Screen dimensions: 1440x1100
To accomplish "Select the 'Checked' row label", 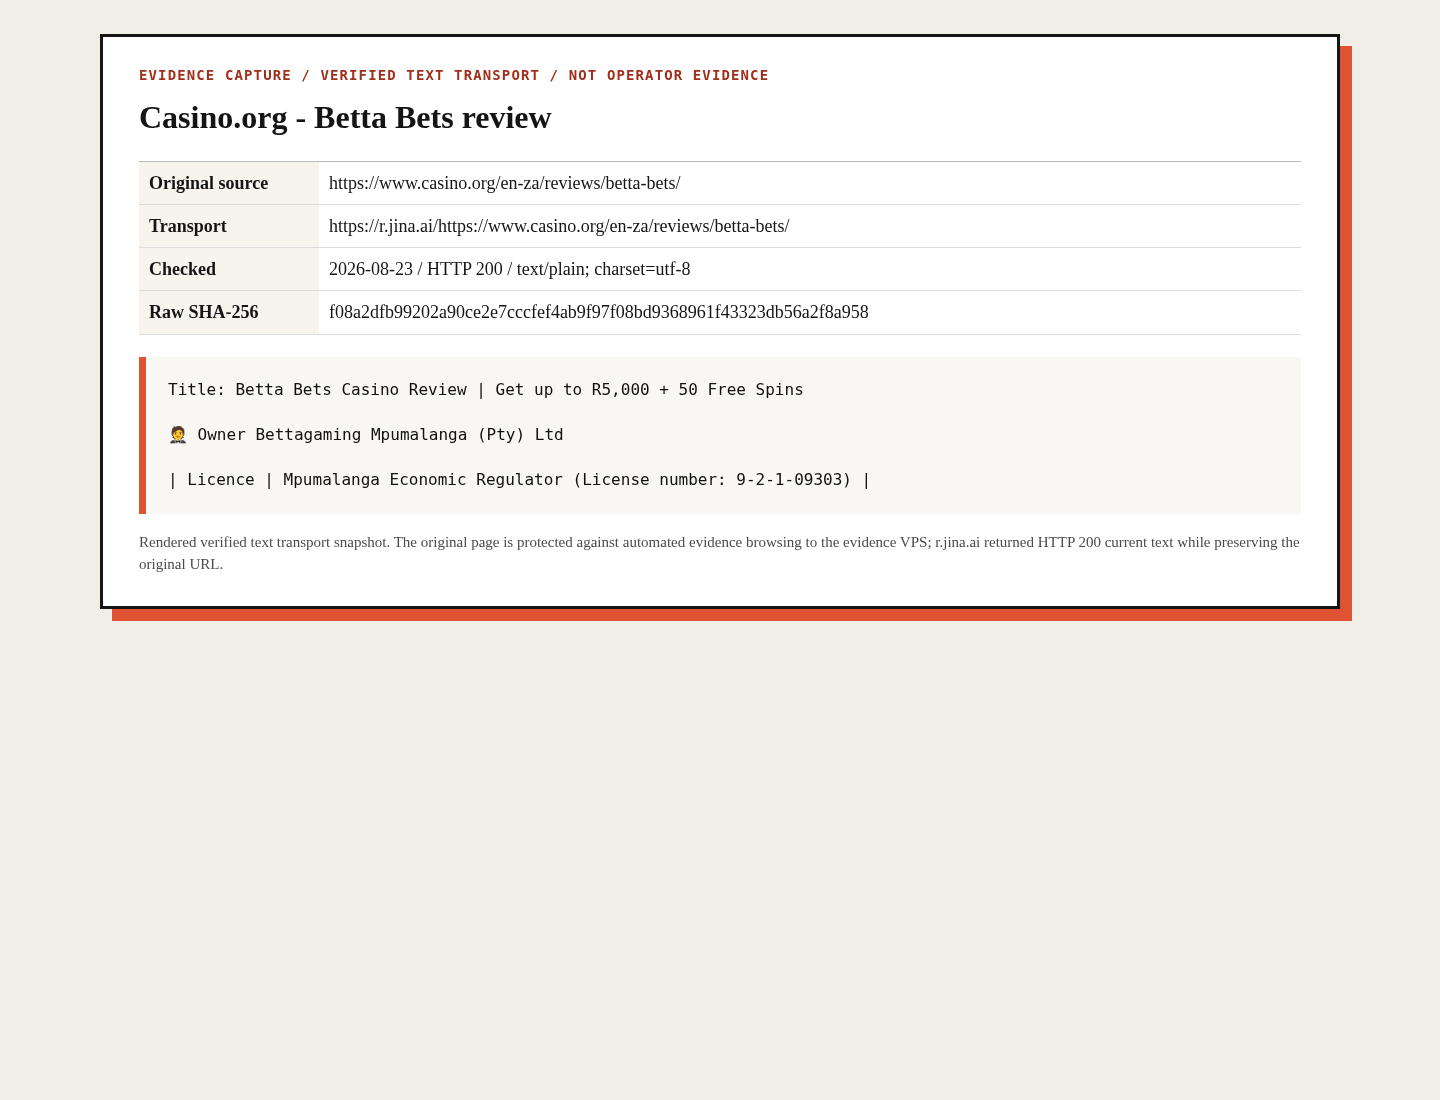I will click(183, 269).
